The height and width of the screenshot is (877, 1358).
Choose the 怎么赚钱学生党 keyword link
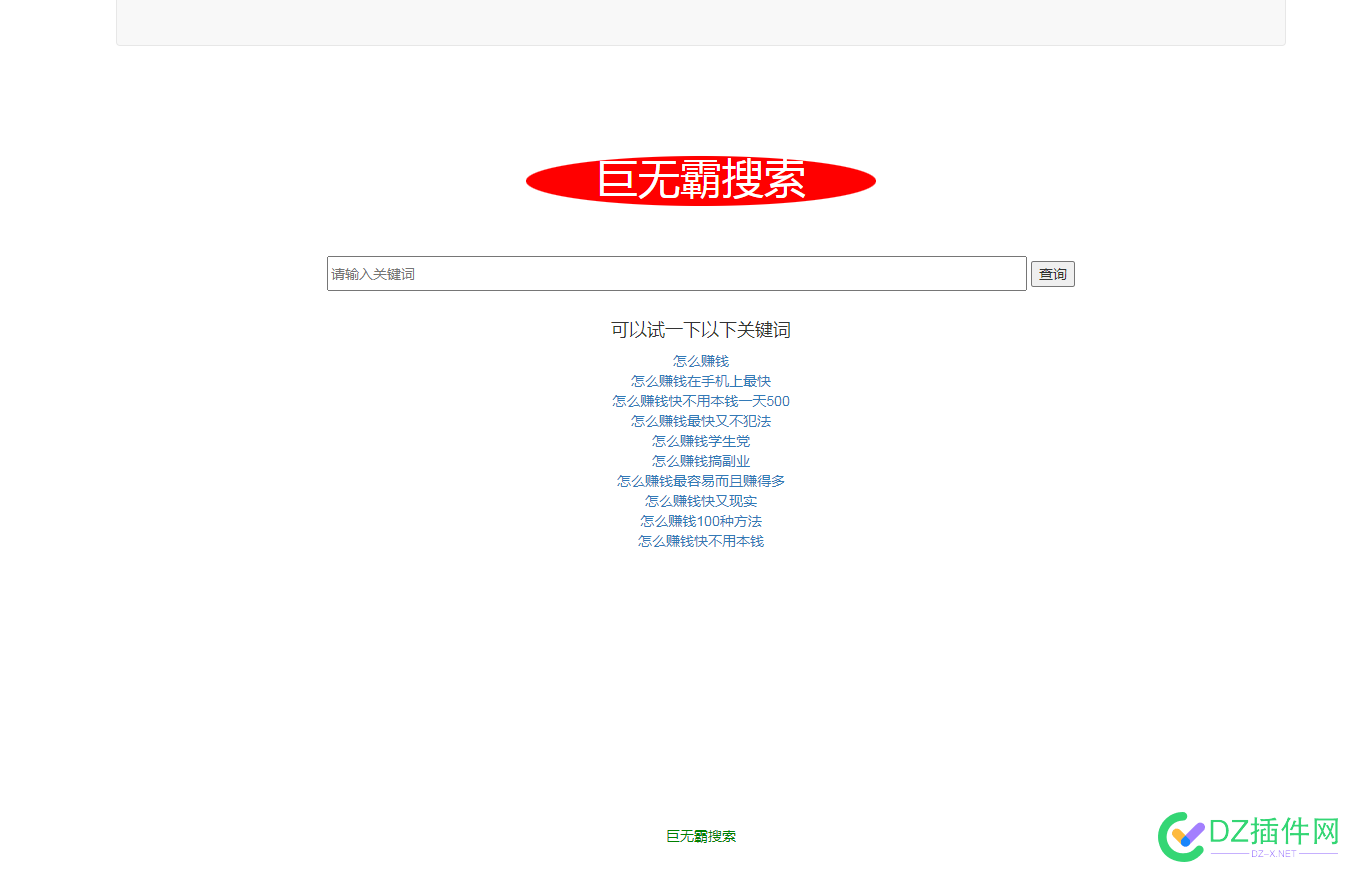click(x=701, y=441)
